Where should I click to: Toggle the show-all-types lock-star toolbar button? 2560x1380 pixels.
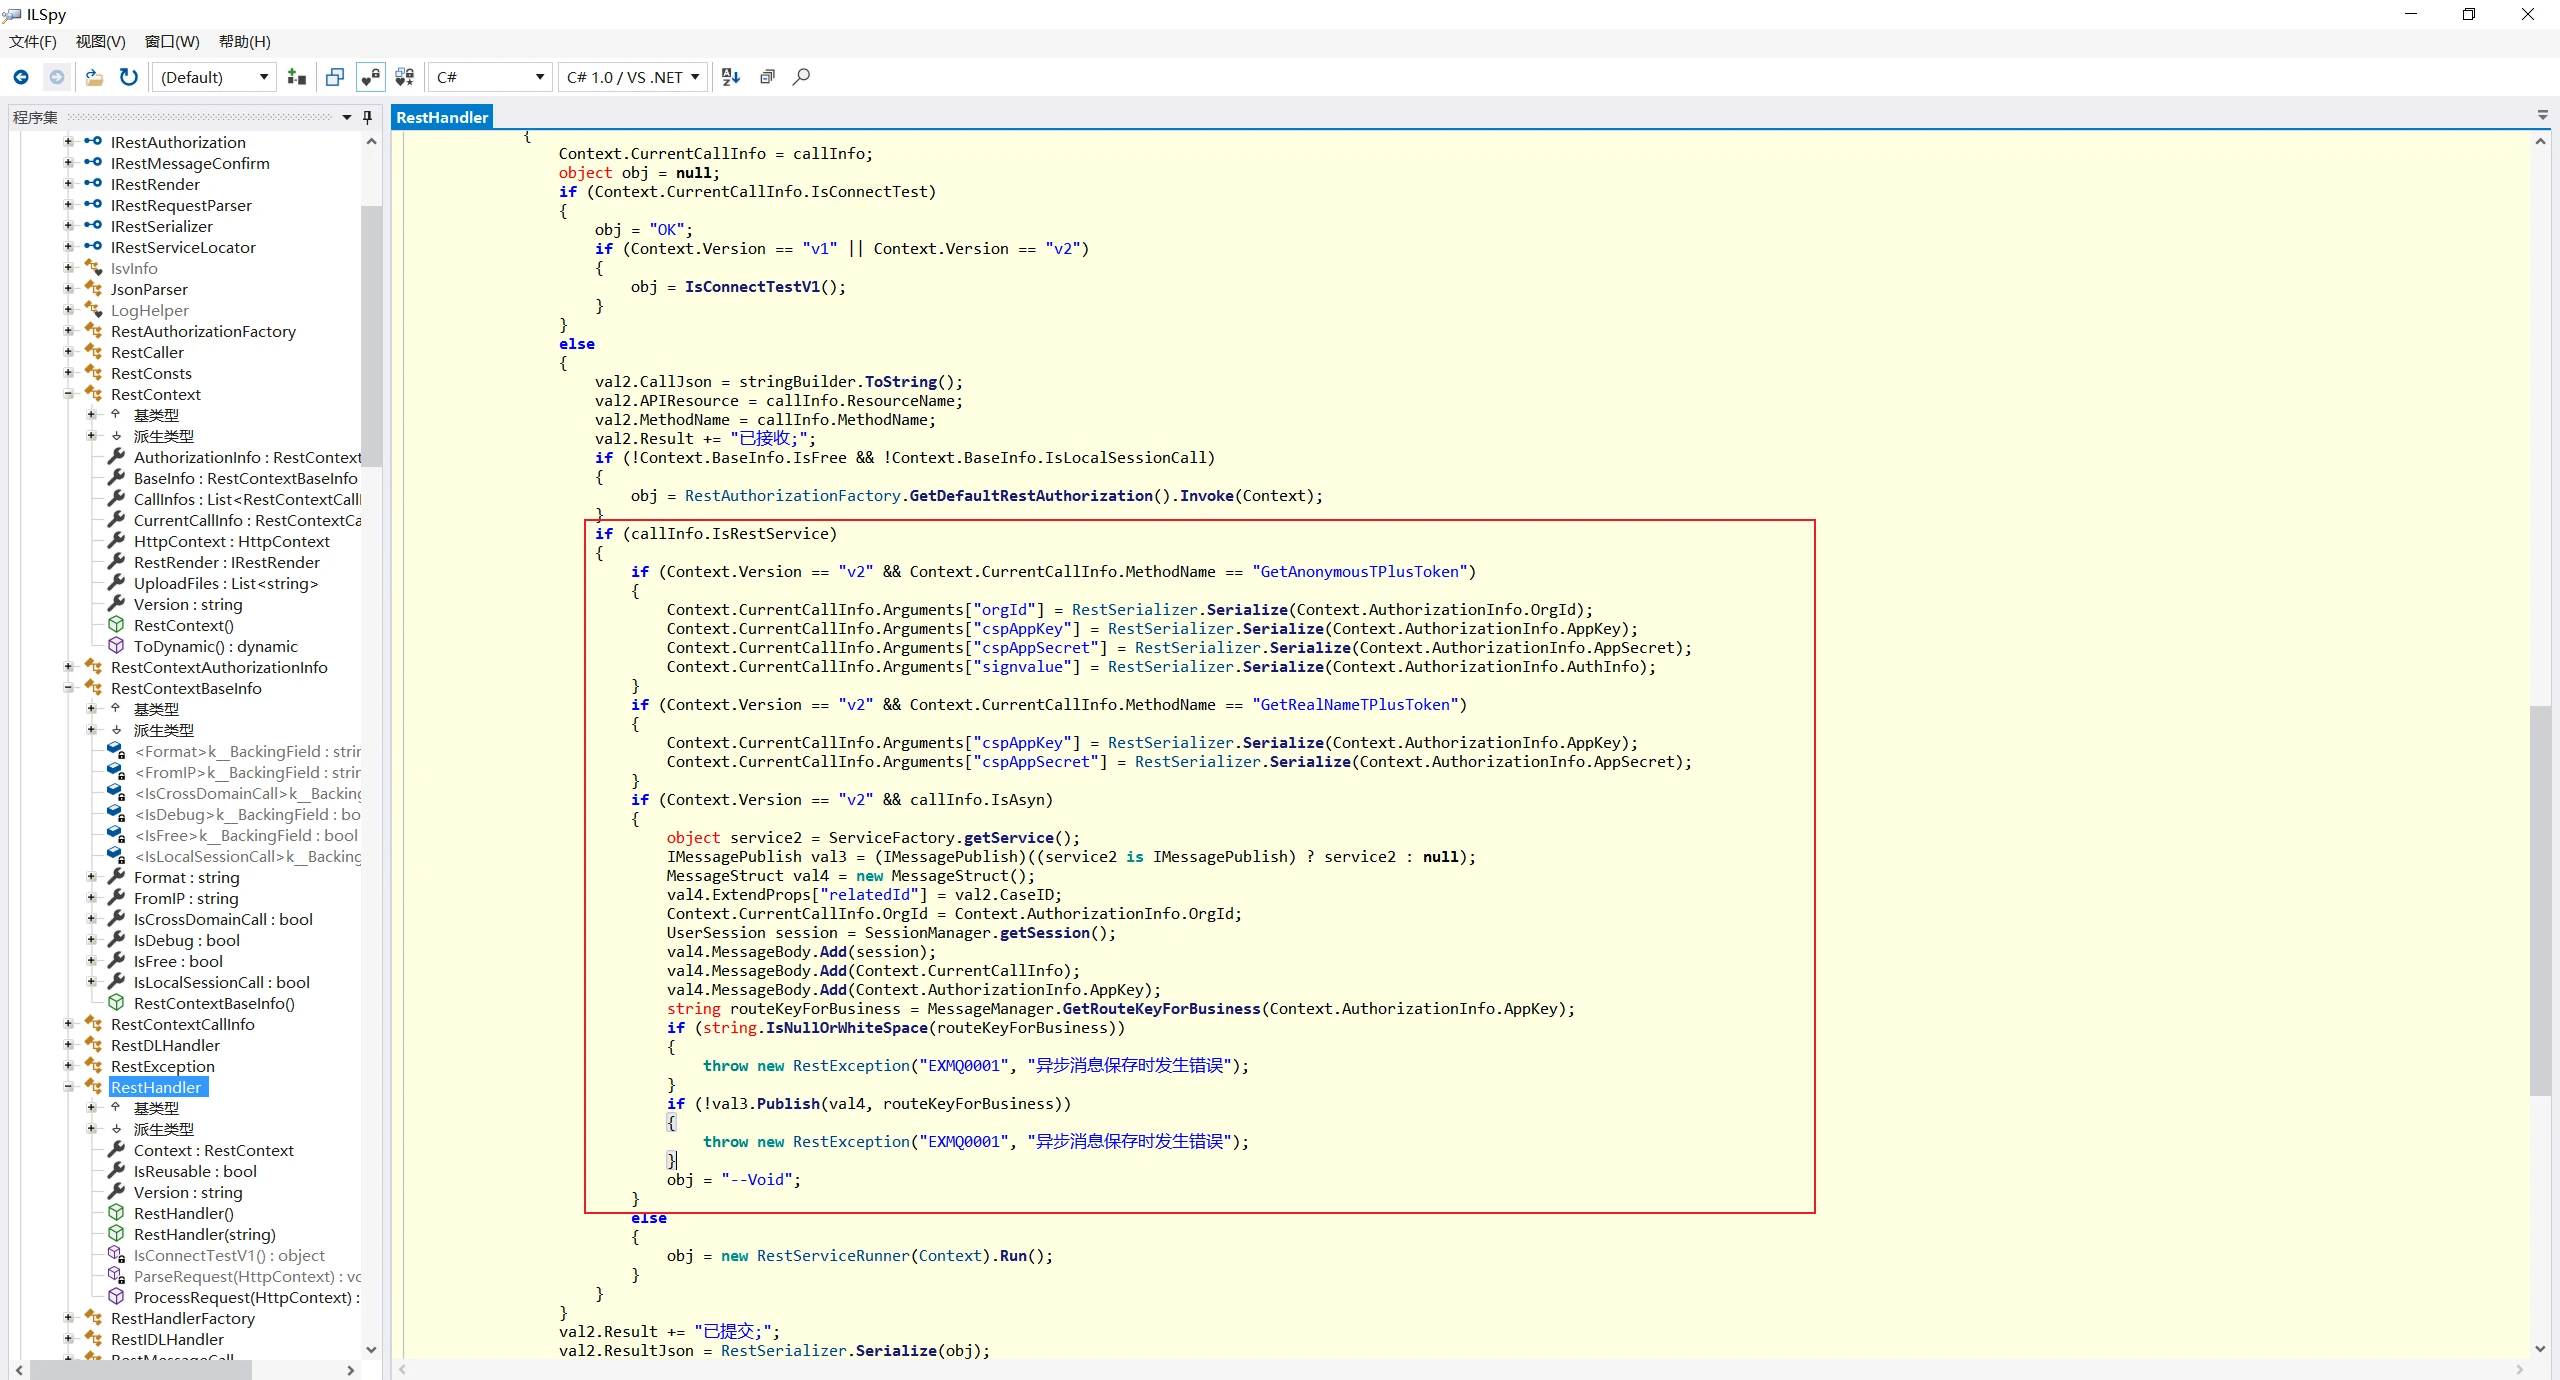[x=405, y=77]
